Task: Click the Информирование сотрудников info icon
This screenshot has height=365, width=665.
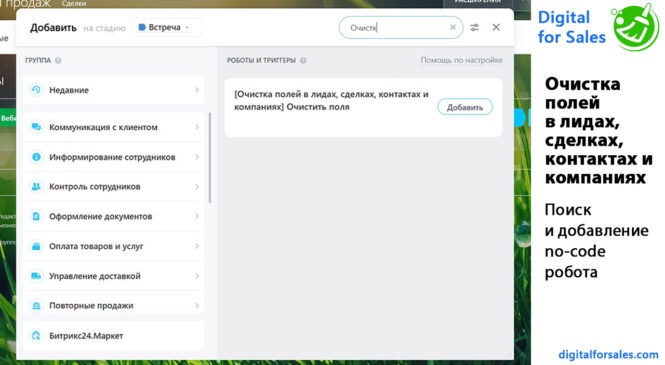Action: point(36,157)
